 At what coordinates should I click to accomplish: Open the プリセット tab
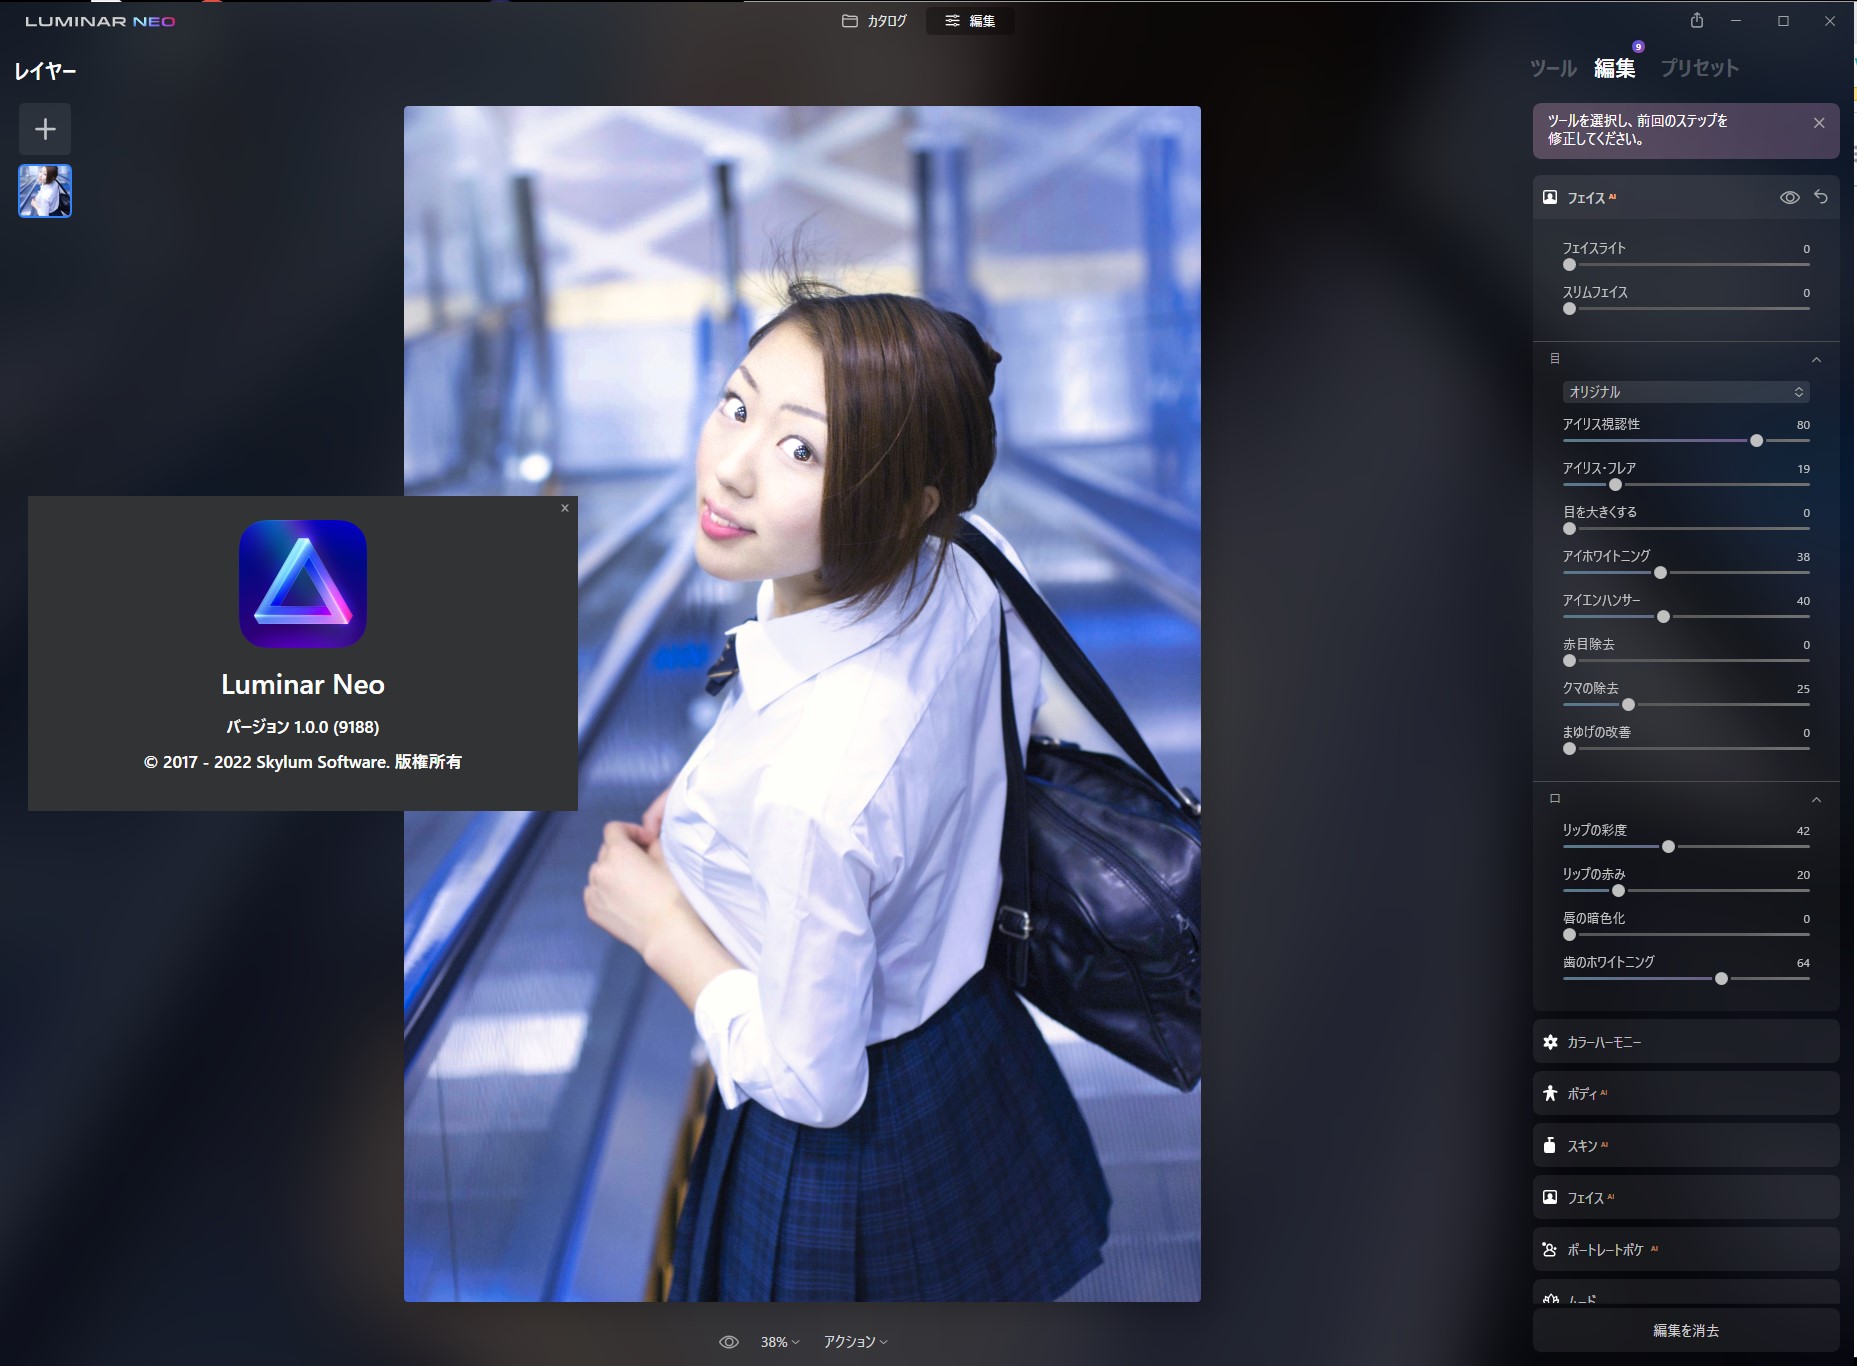coord(1700,68)
